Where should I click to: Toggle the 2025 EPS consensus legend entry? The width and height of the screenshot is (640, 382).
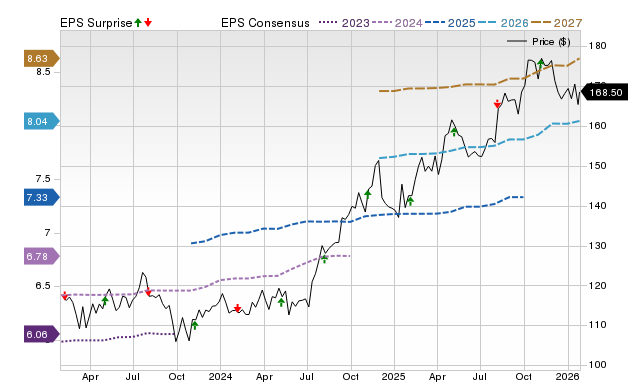pos(450,23)
